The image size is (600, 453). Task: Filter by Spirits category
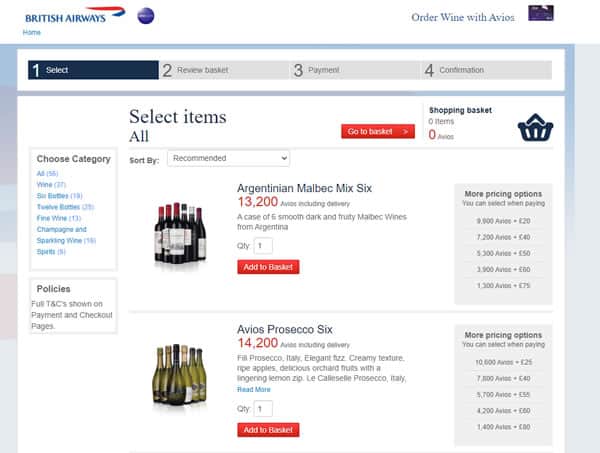pos(51,252)
